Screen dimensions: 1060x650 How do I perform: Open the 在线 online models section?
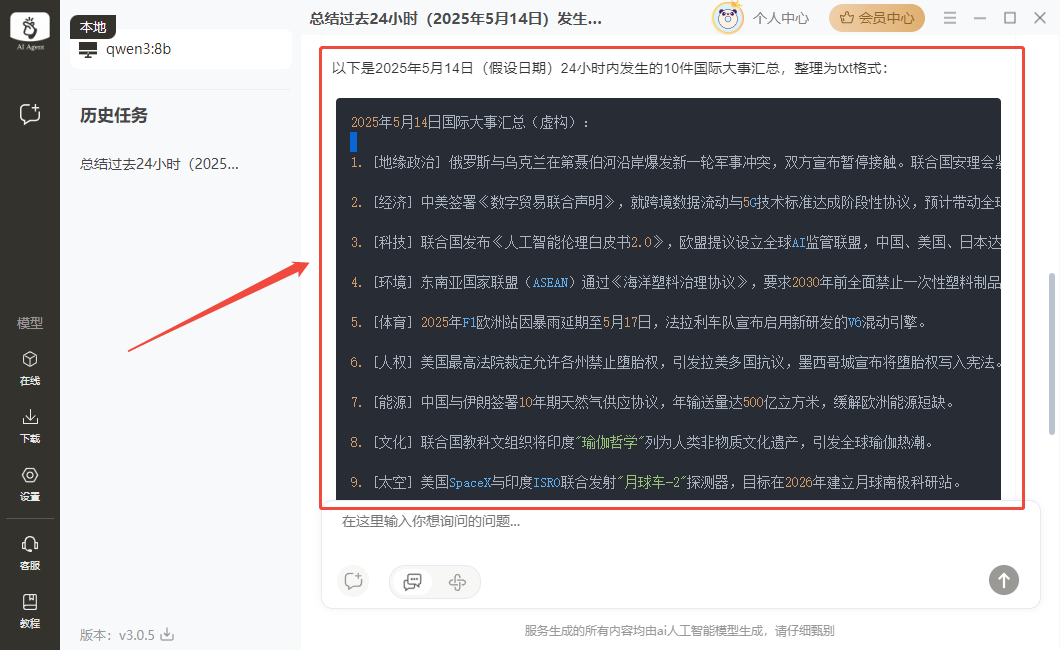point(30,367)
